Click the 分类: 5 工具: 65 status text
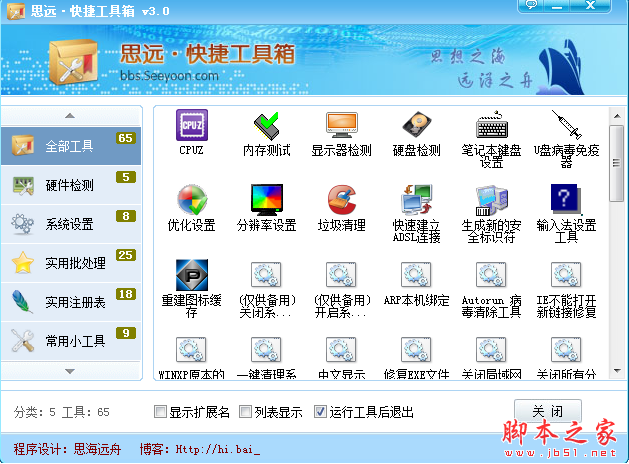The height and width of the screenshot is (464, 629). (x=61, y=412)
